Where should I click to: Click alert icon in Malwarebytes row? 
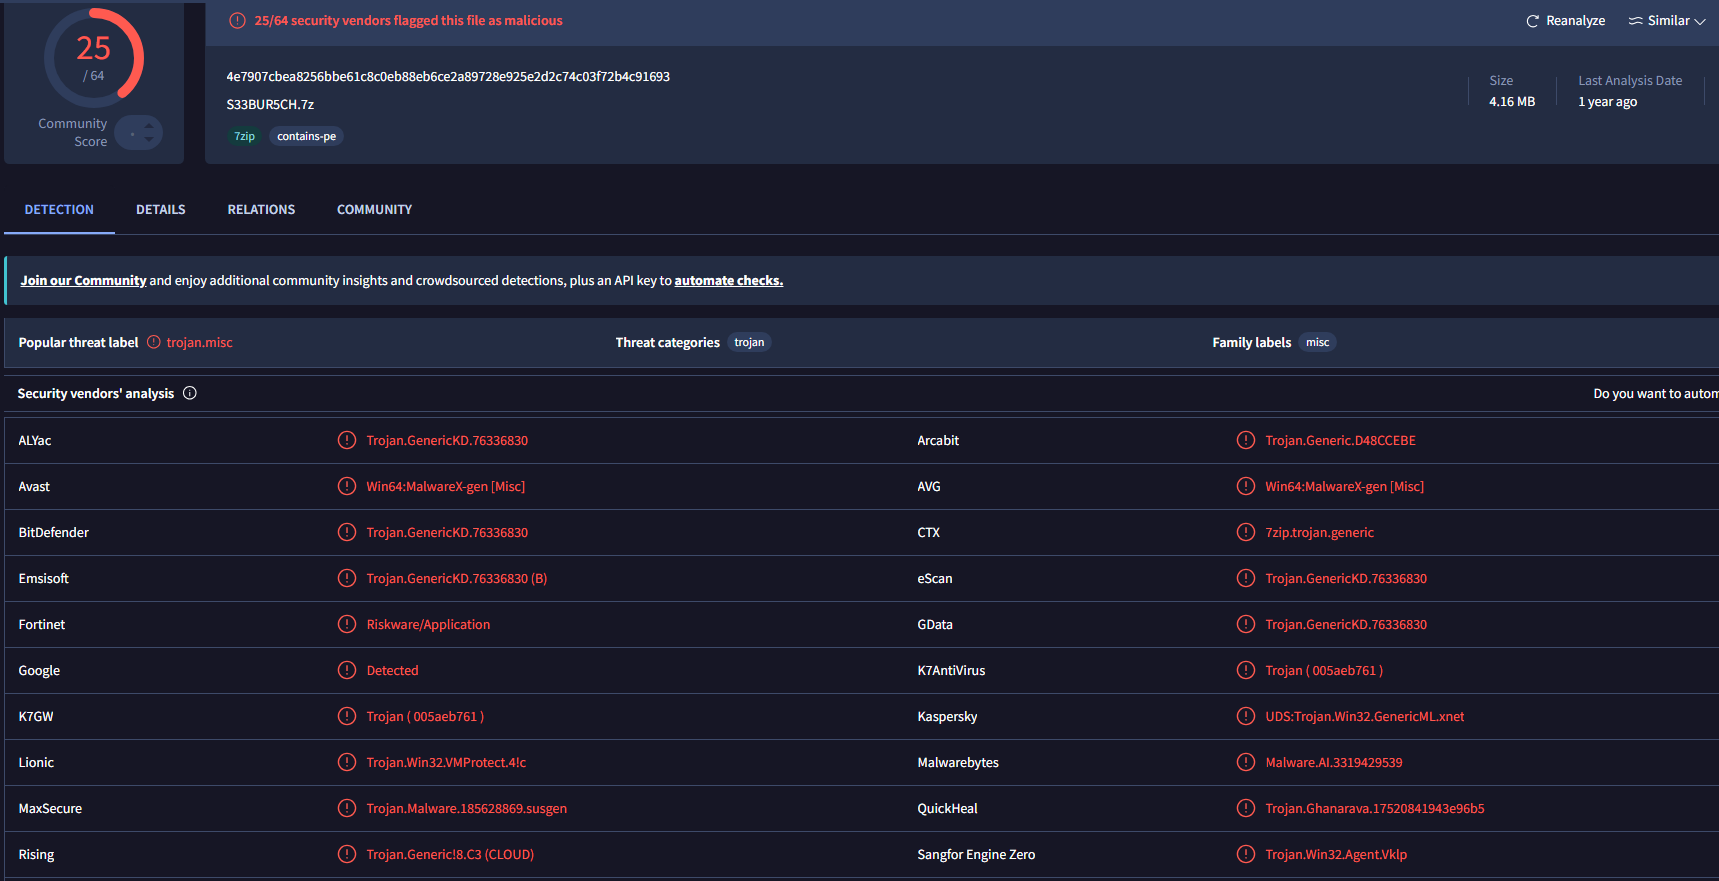(x=1246, y=762)
